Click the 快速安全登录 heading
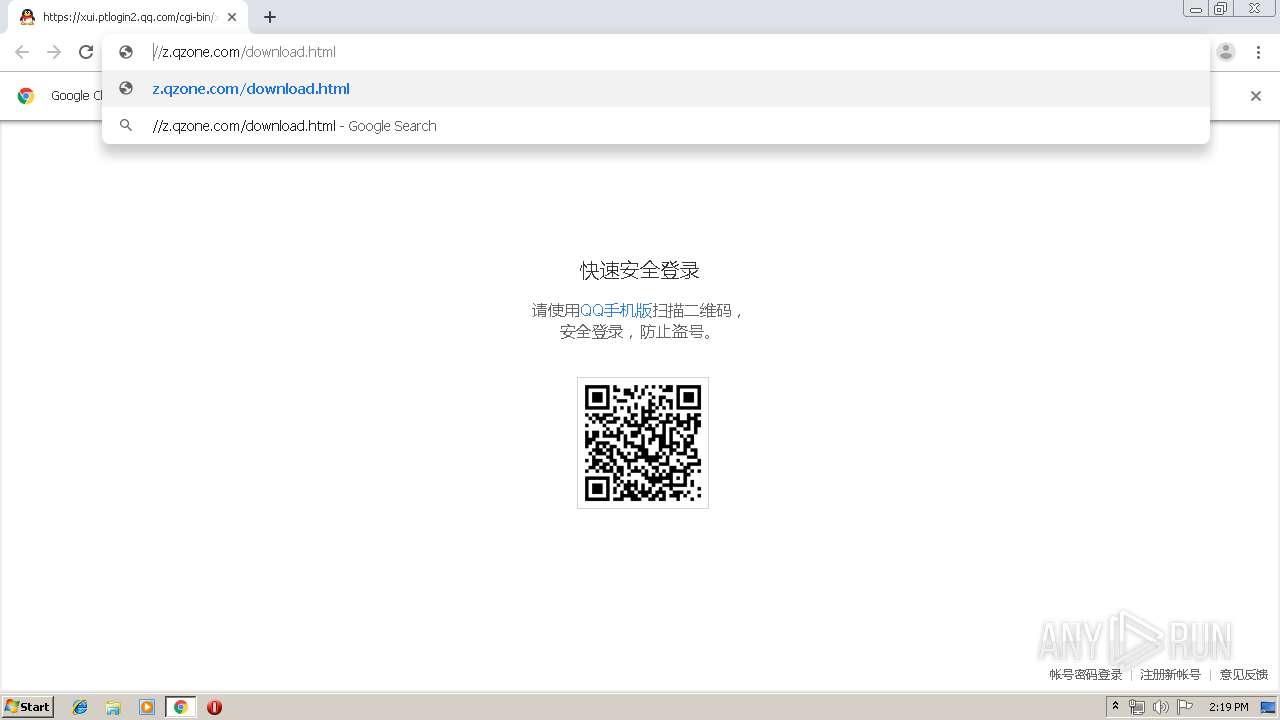 640,271
